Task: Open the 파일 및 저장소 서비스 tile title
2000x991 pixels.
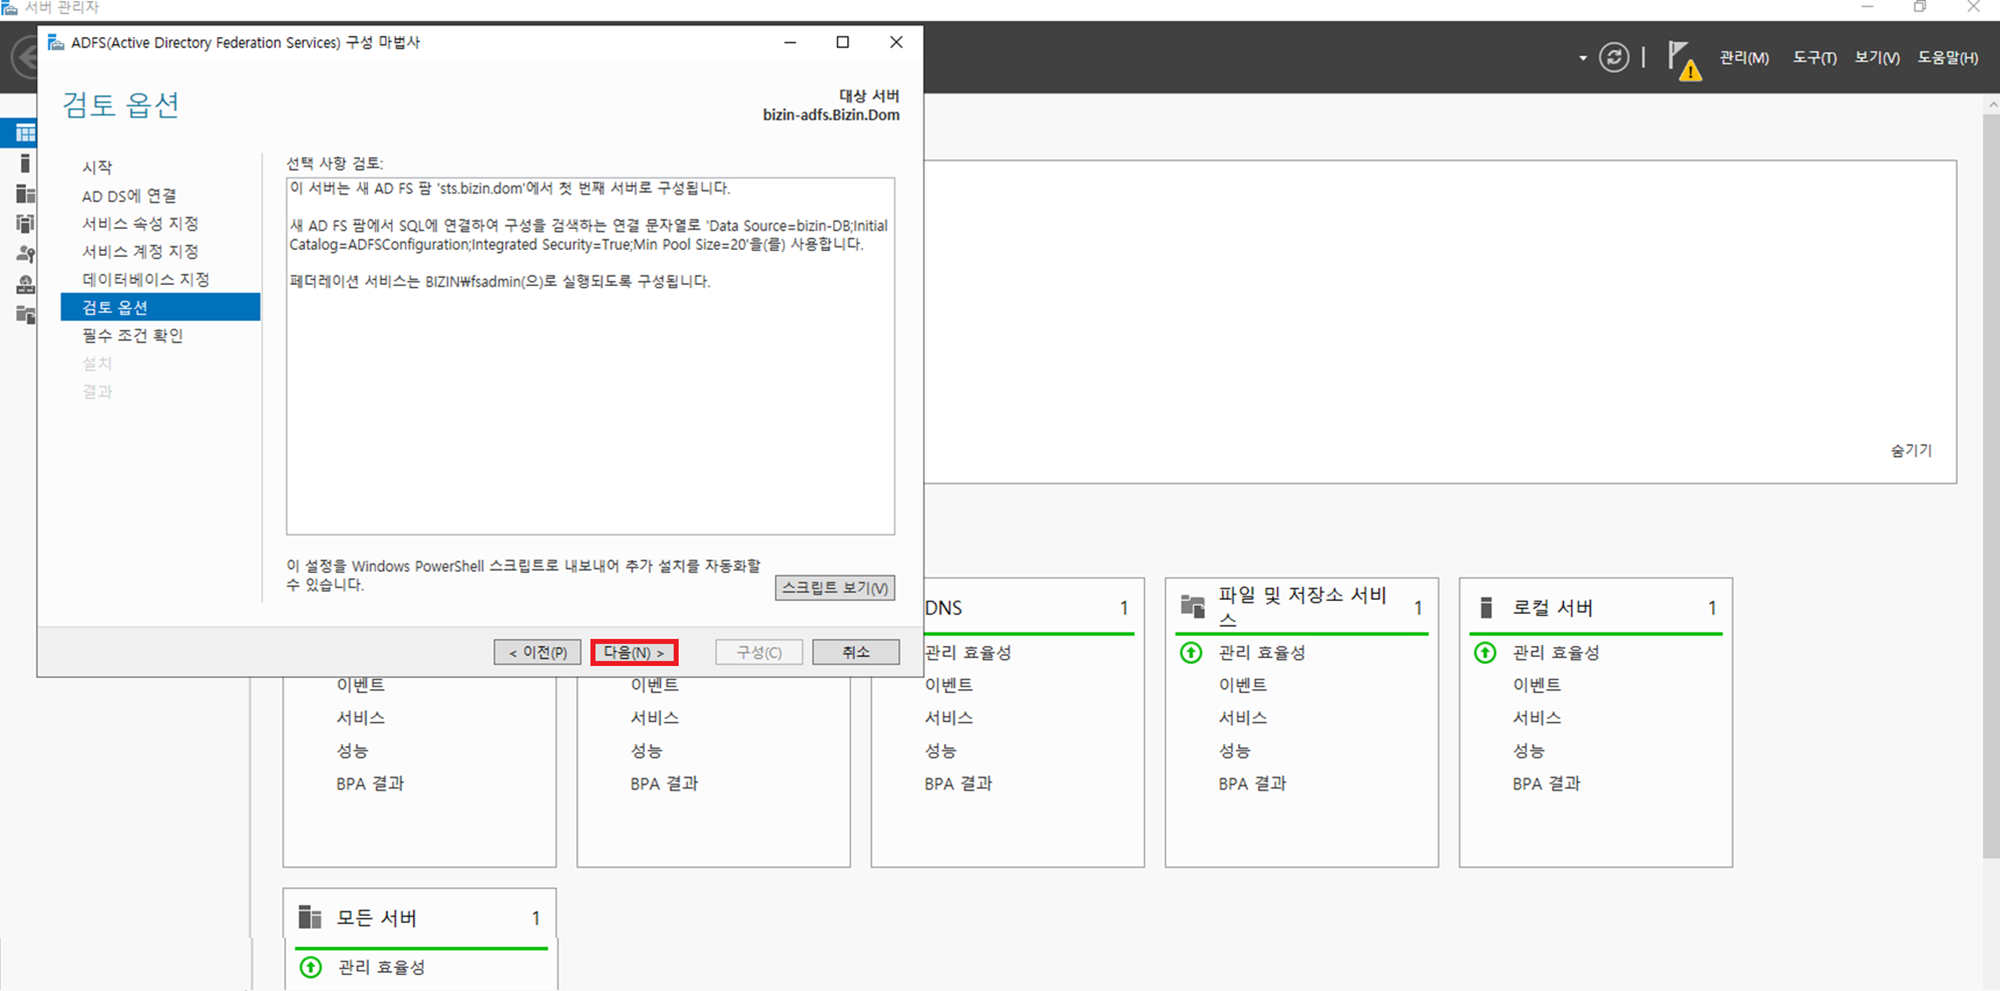Action: coord(1302,607)
